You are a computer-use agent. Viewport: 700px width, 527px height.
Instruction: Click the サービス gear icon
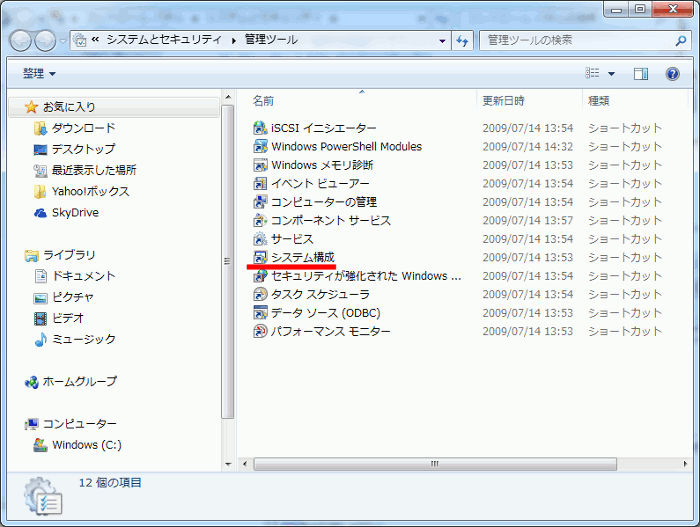pyautogui.click(x=260, y=239)
